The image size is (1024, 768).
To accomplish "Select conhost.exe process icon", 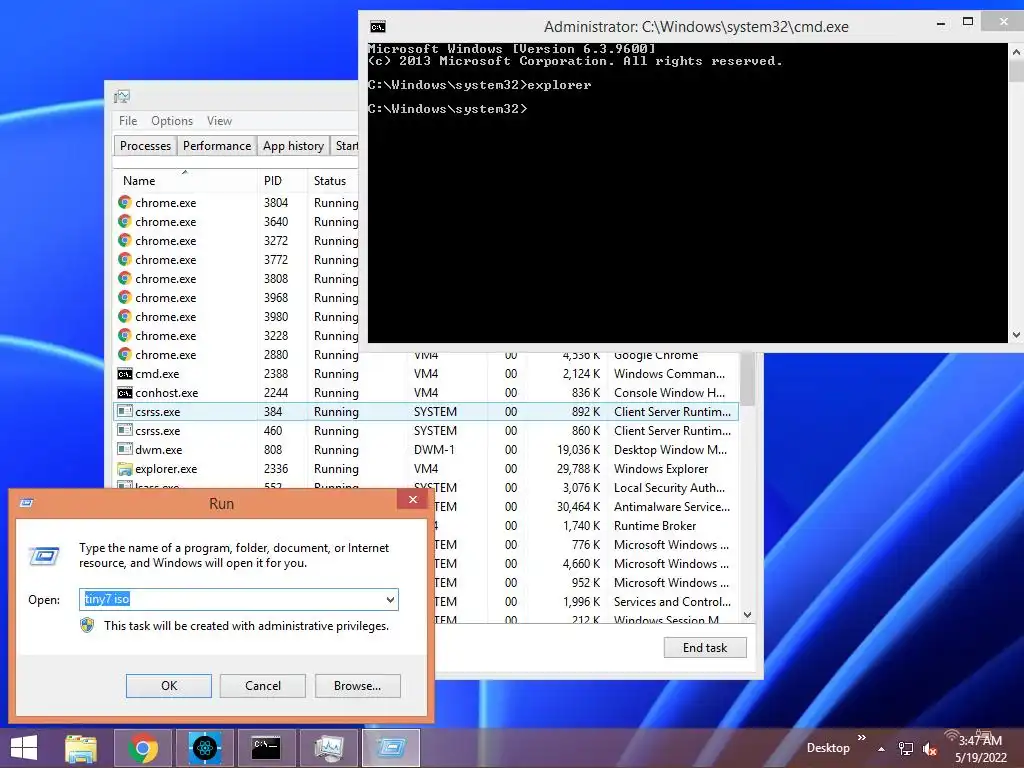I will point(125,392).
